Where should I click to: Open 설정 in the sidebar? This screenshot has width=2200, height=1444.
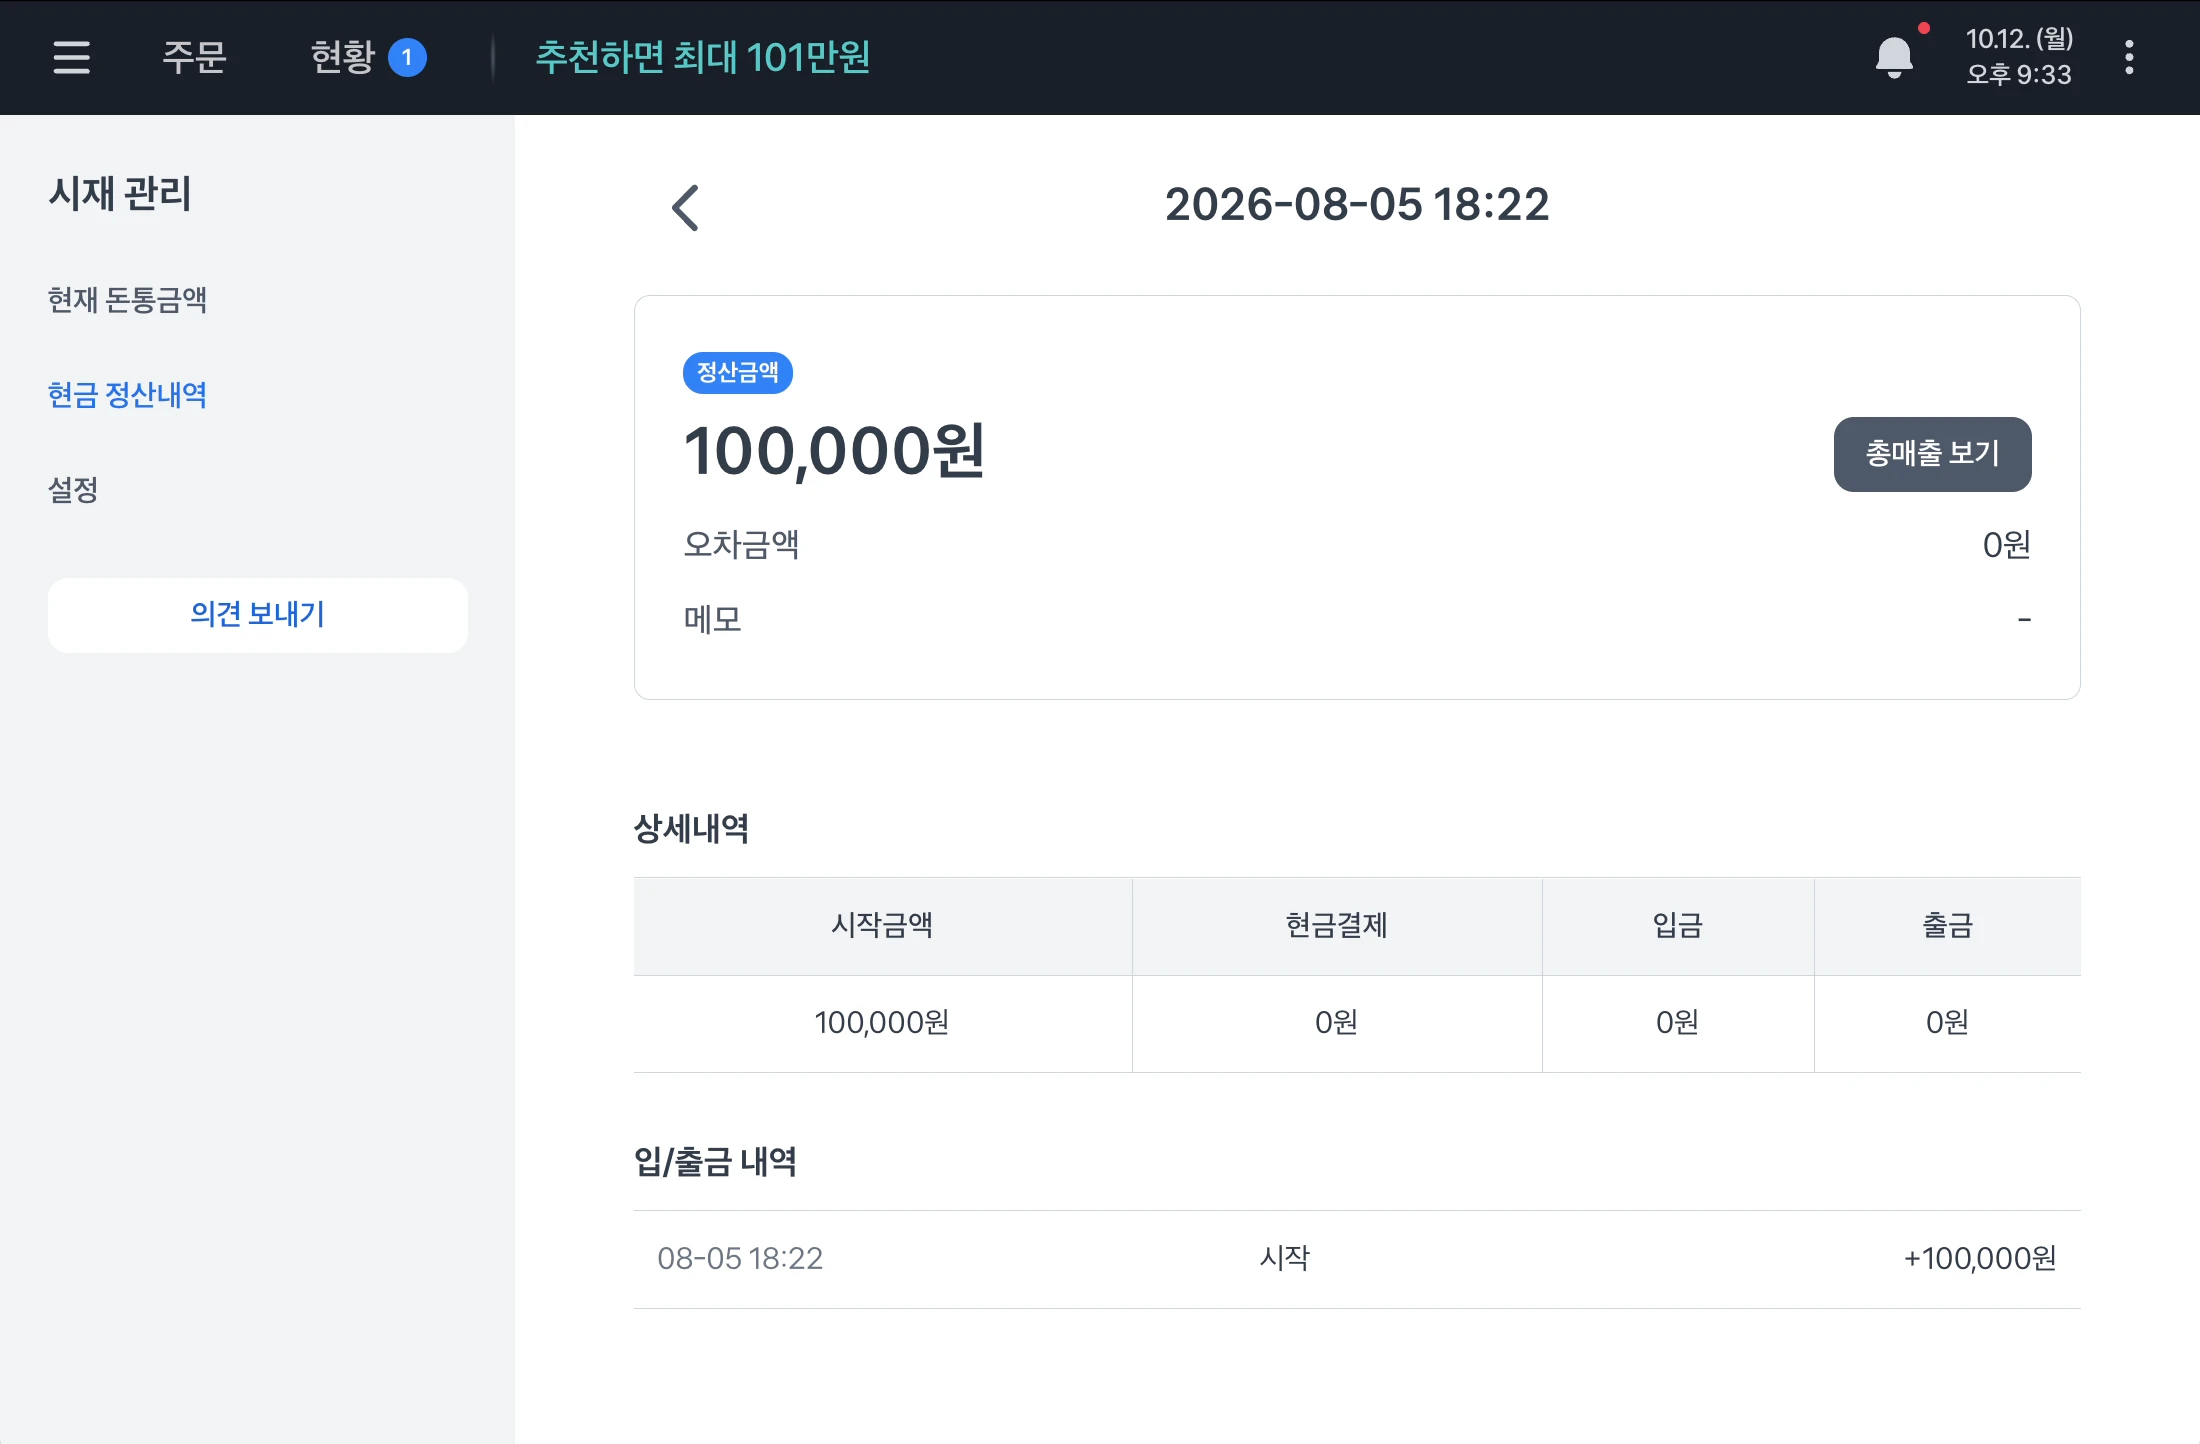[73, 490]
